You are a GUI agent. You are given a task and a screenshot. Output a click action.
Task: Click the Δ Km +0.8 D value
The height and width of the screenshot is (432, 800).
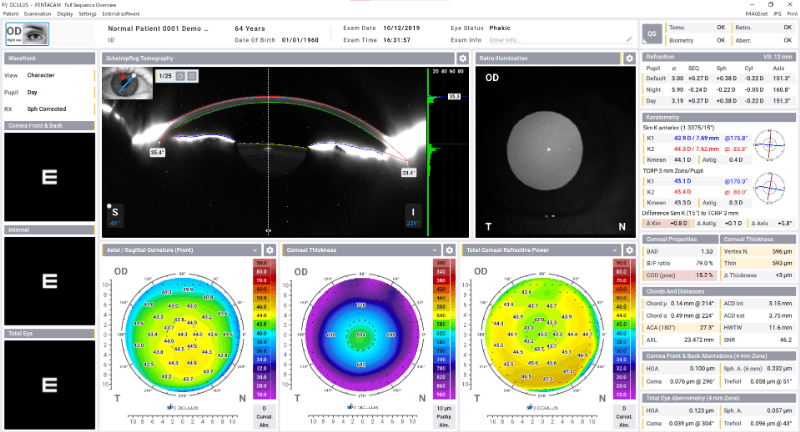[x=679, y=223]
